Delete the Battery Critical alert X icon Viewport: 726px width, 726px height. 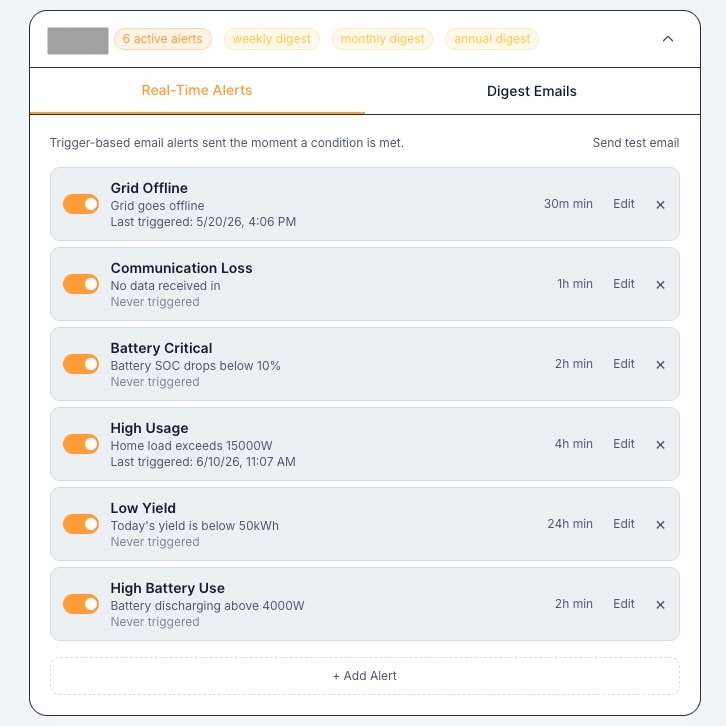(x=660, y=365)
